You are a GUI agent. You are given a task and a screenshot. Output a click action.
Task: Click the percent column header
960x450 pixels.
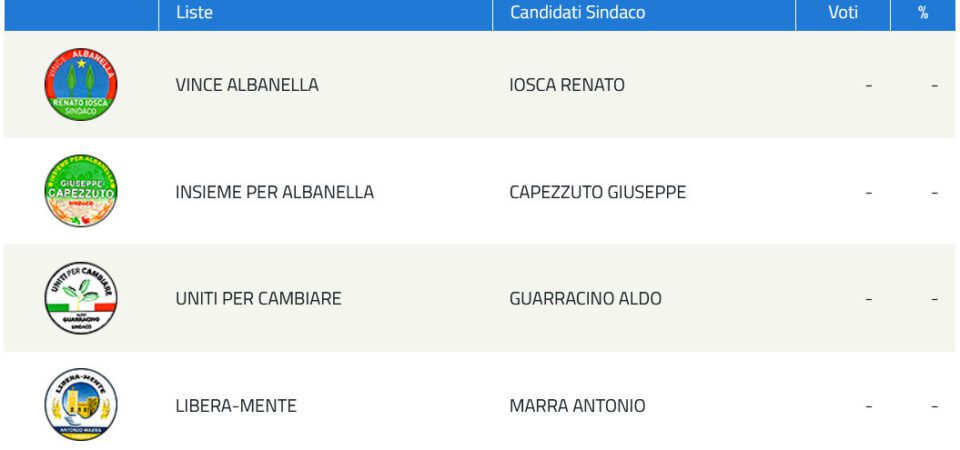pos(923,12)
